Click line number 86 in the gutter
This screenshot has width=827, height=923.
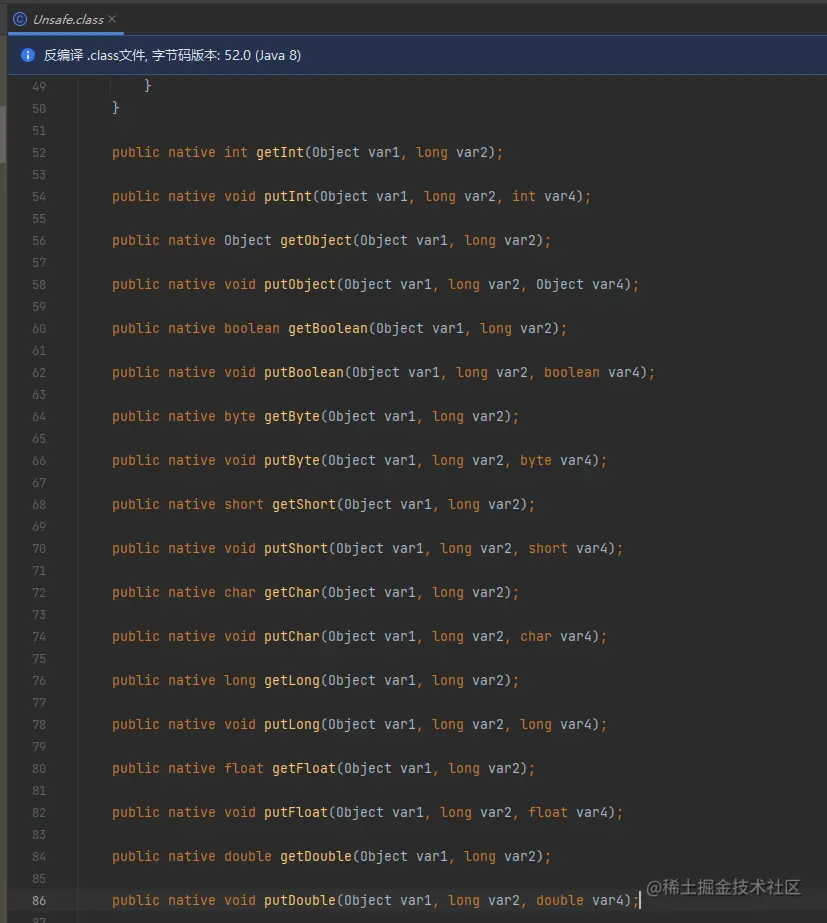39,901
